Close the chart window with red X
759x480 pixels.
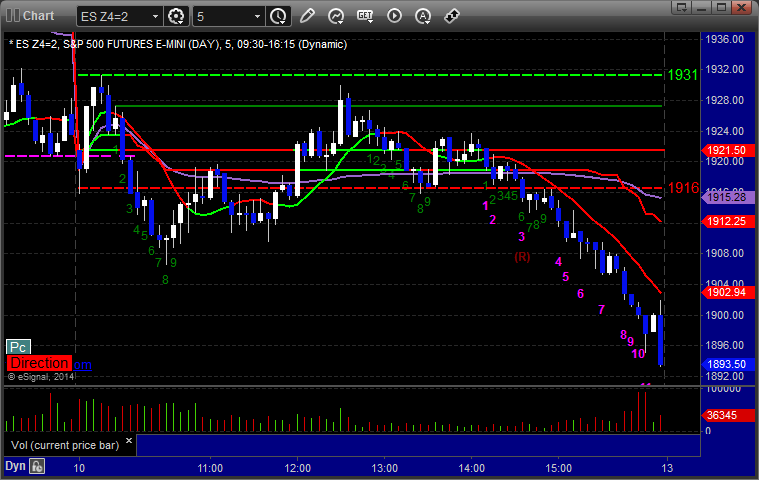742,7
